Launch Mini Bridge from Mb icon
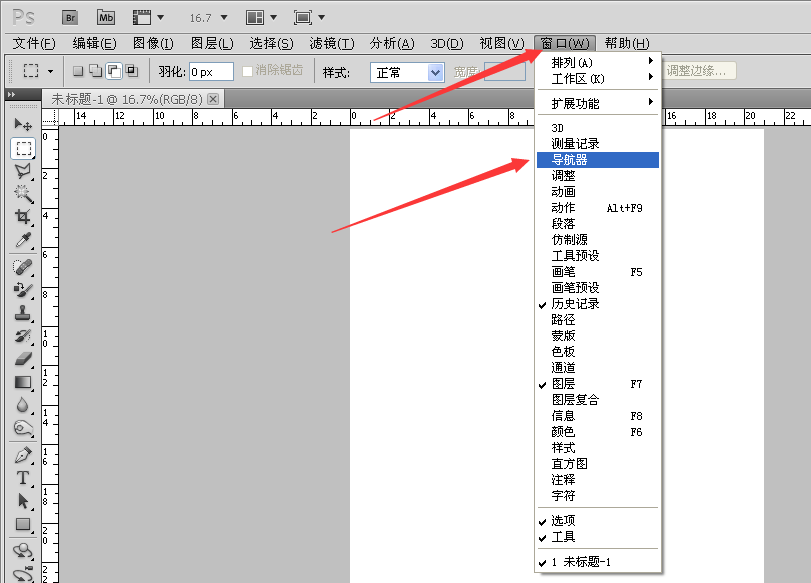 pos(106,18)
